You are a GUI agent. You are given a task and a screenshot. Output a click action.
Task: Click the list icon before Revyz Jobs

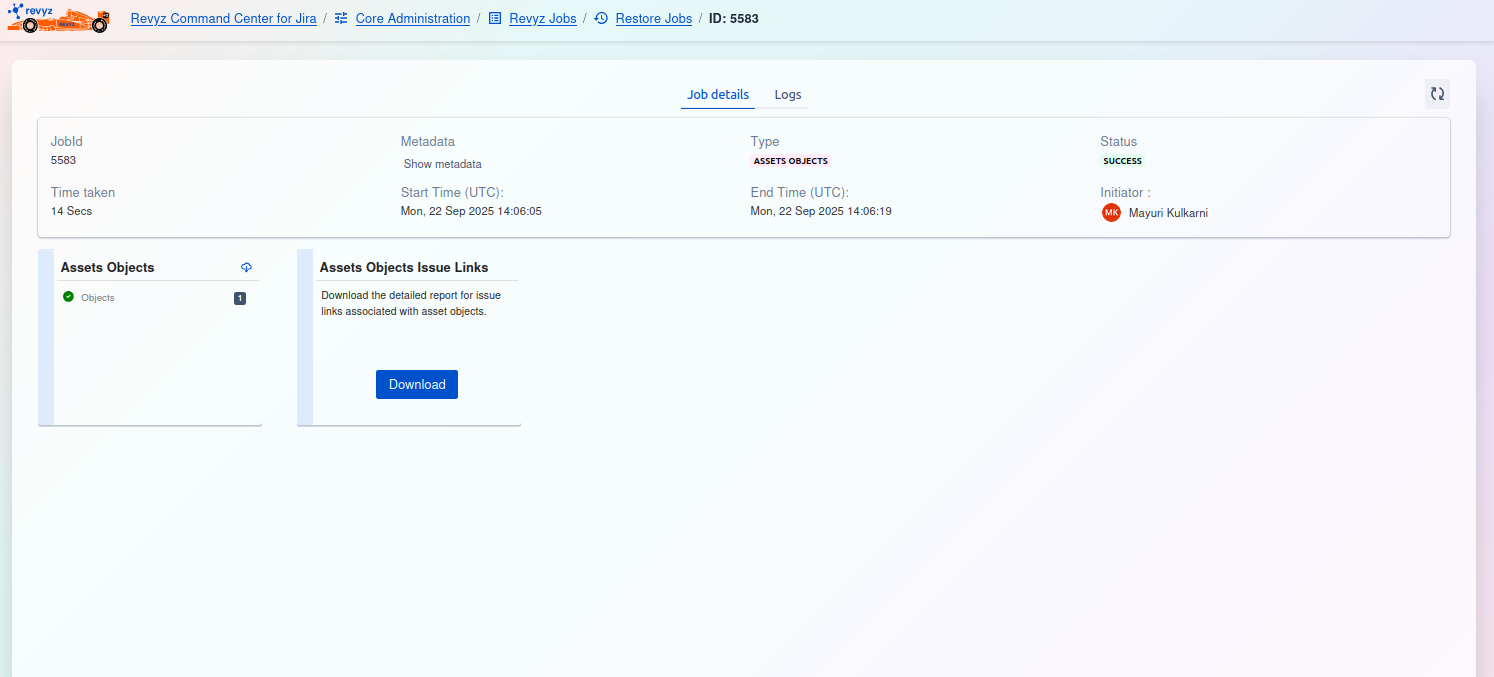coord(495,19)
